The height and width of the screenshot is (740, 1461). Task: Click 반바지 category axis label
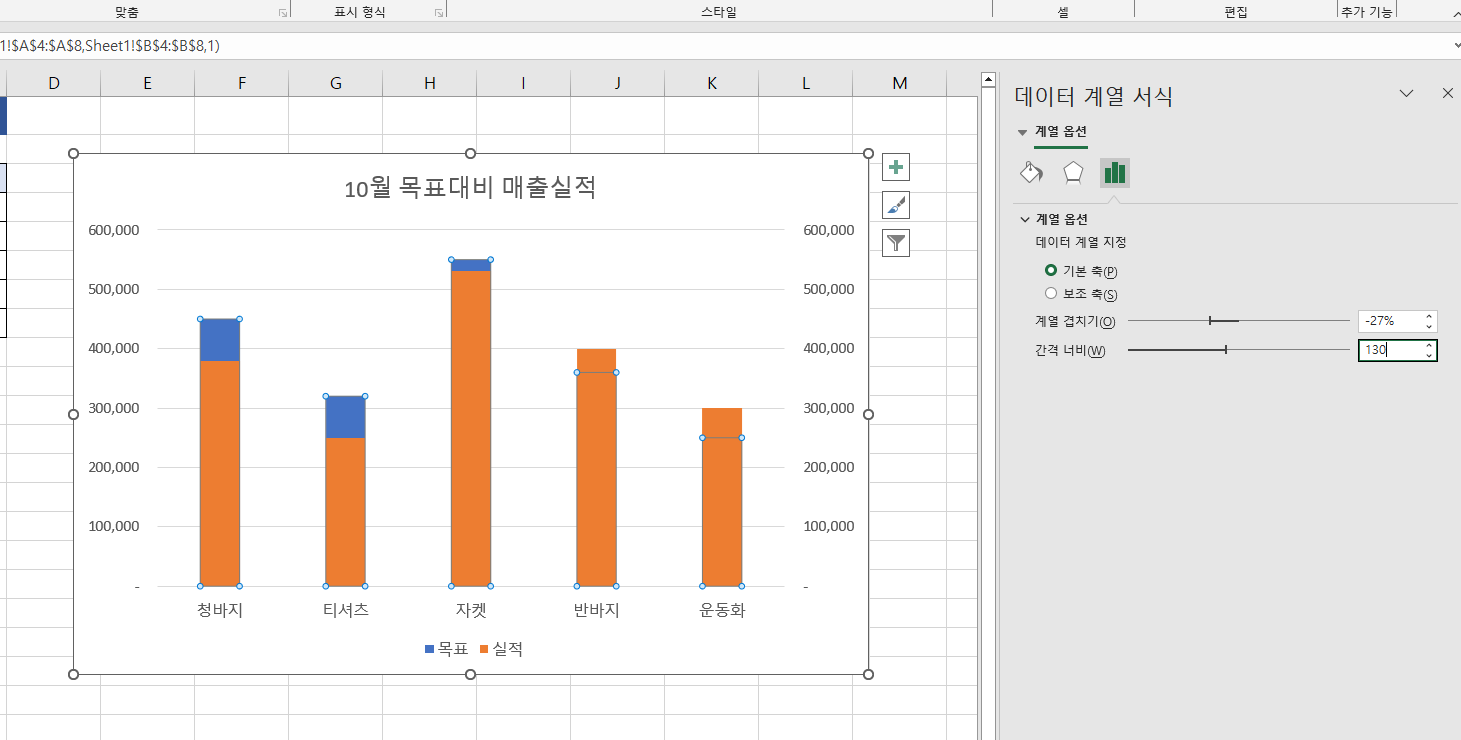pyautogui.click(x=596, y=610)
